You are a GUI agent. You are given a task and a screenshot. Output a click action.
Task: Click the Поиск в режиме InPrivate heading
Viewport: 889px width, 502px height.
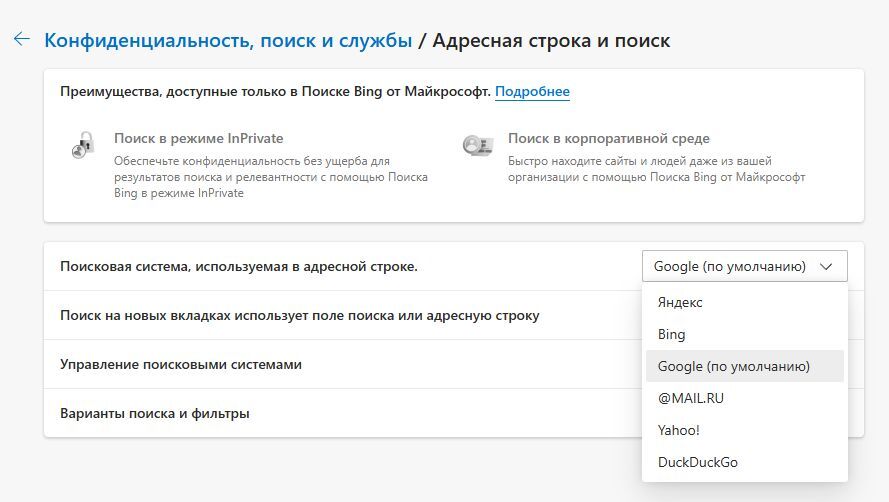coord(198,138)
